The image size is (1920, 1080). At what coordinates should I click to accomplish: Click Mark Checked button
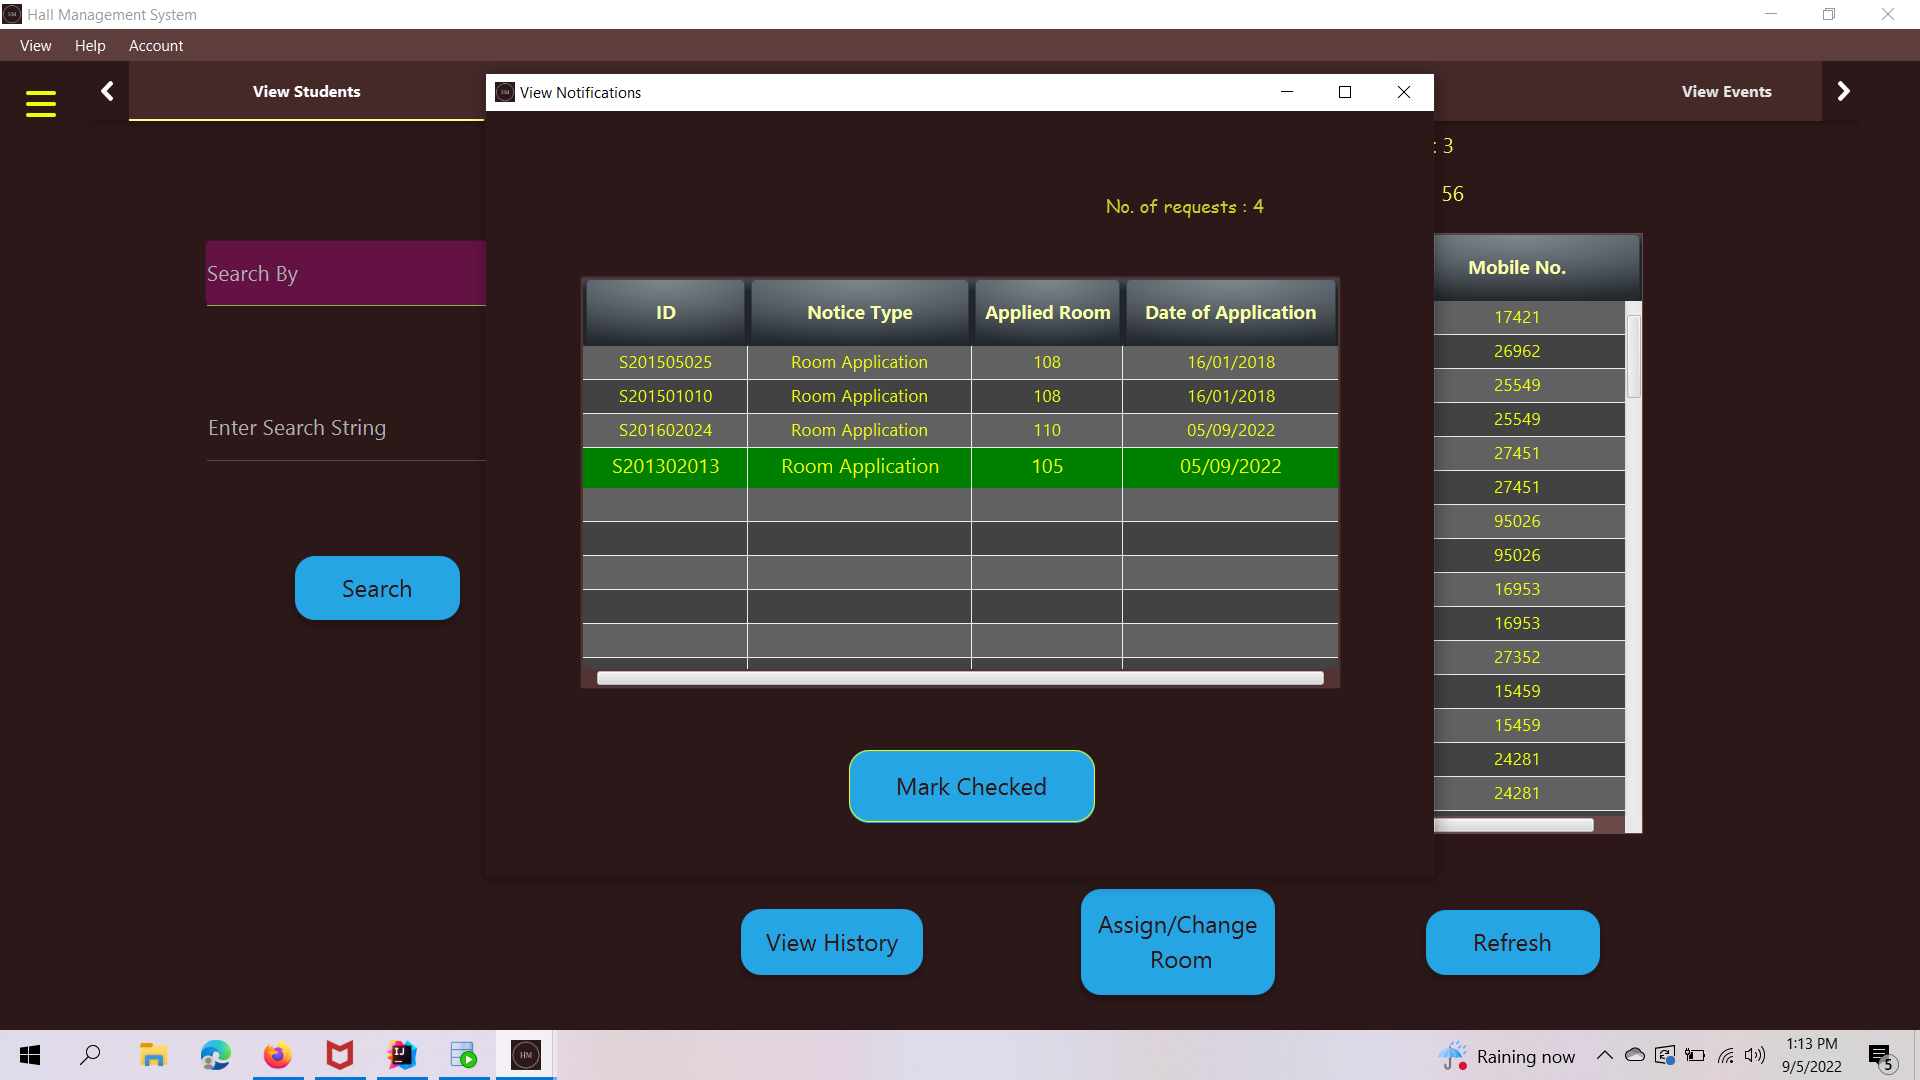pos(971,787)
